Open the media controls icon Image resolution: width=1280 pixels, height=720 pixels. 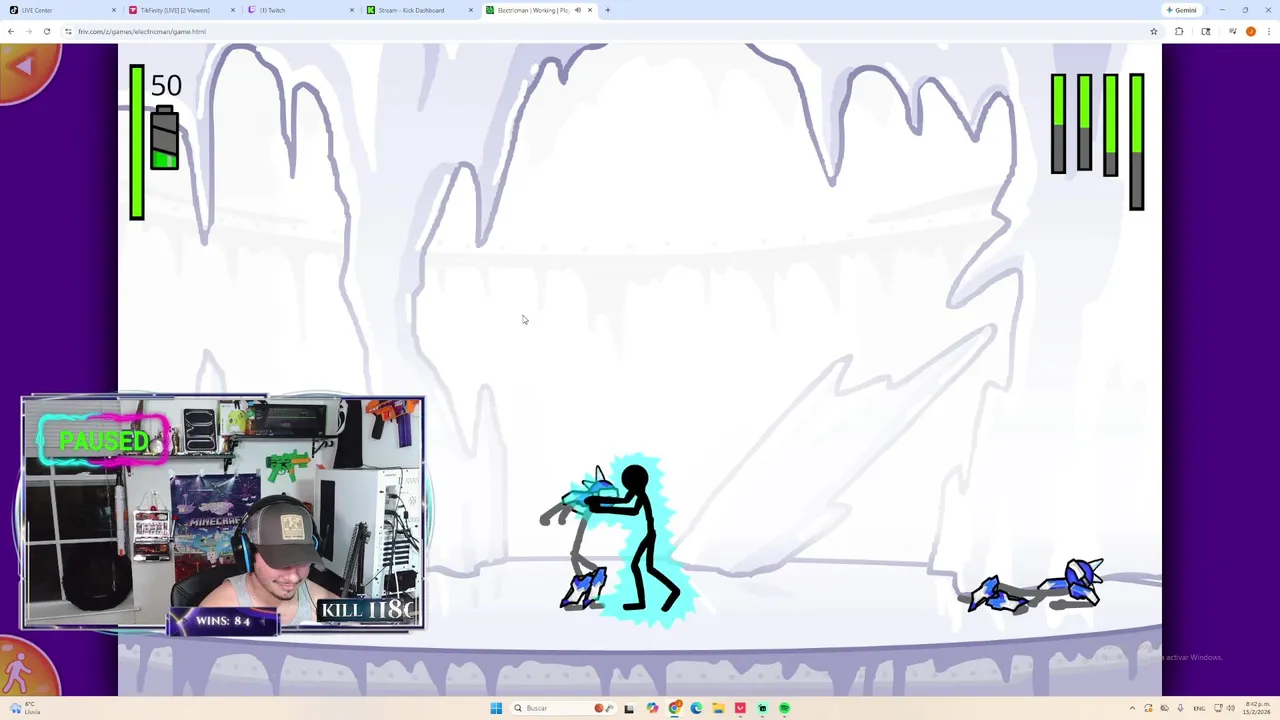coord(1233,31)
